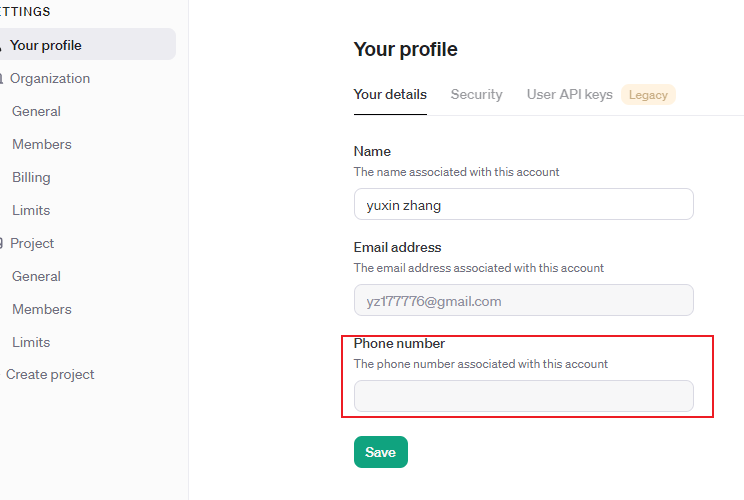
Task: Open General under Organization
Action: tap(36, 111)
